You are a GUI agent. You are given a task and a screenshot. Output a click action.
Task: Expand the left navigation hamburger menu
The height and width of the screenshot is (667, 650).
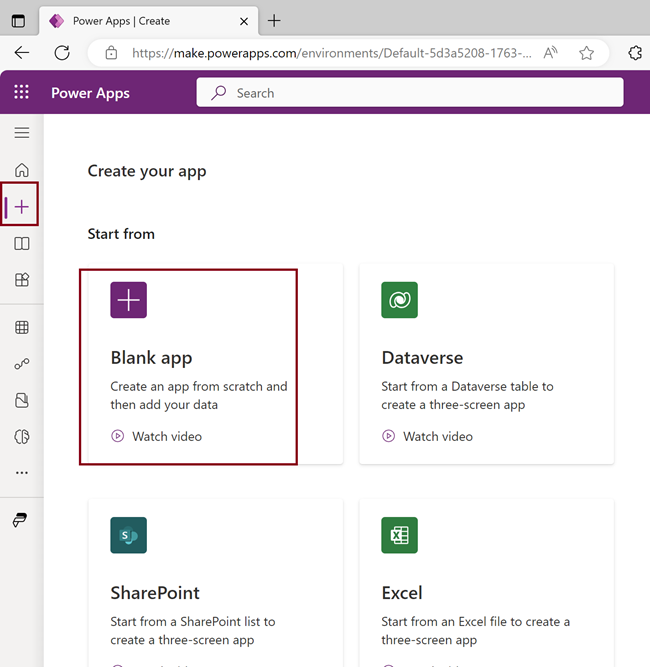[22, 133]
